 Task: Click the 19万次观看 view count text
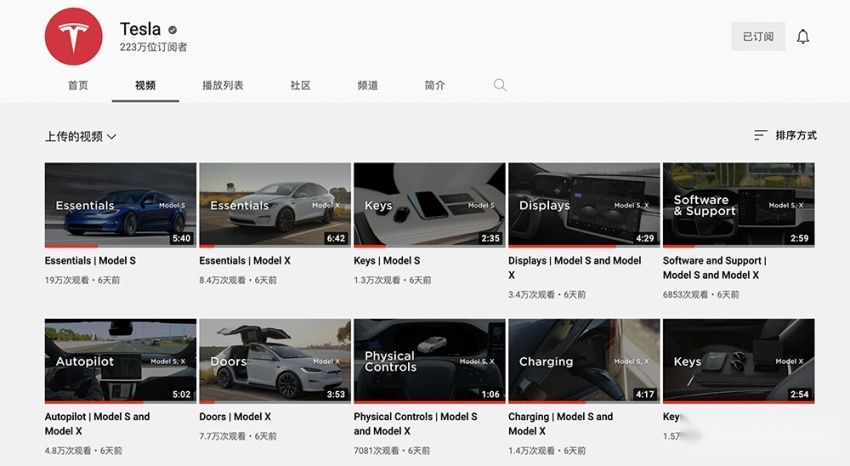point(66,280)
